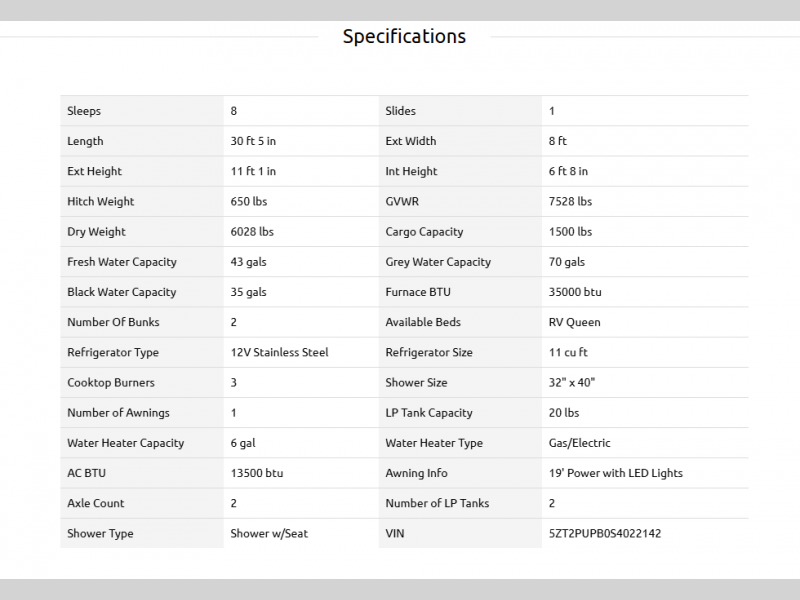The height and width of the screenshot is (600, 800).
Task: Select the Shower w/Seat value
Action: click(x=269, y=533)
